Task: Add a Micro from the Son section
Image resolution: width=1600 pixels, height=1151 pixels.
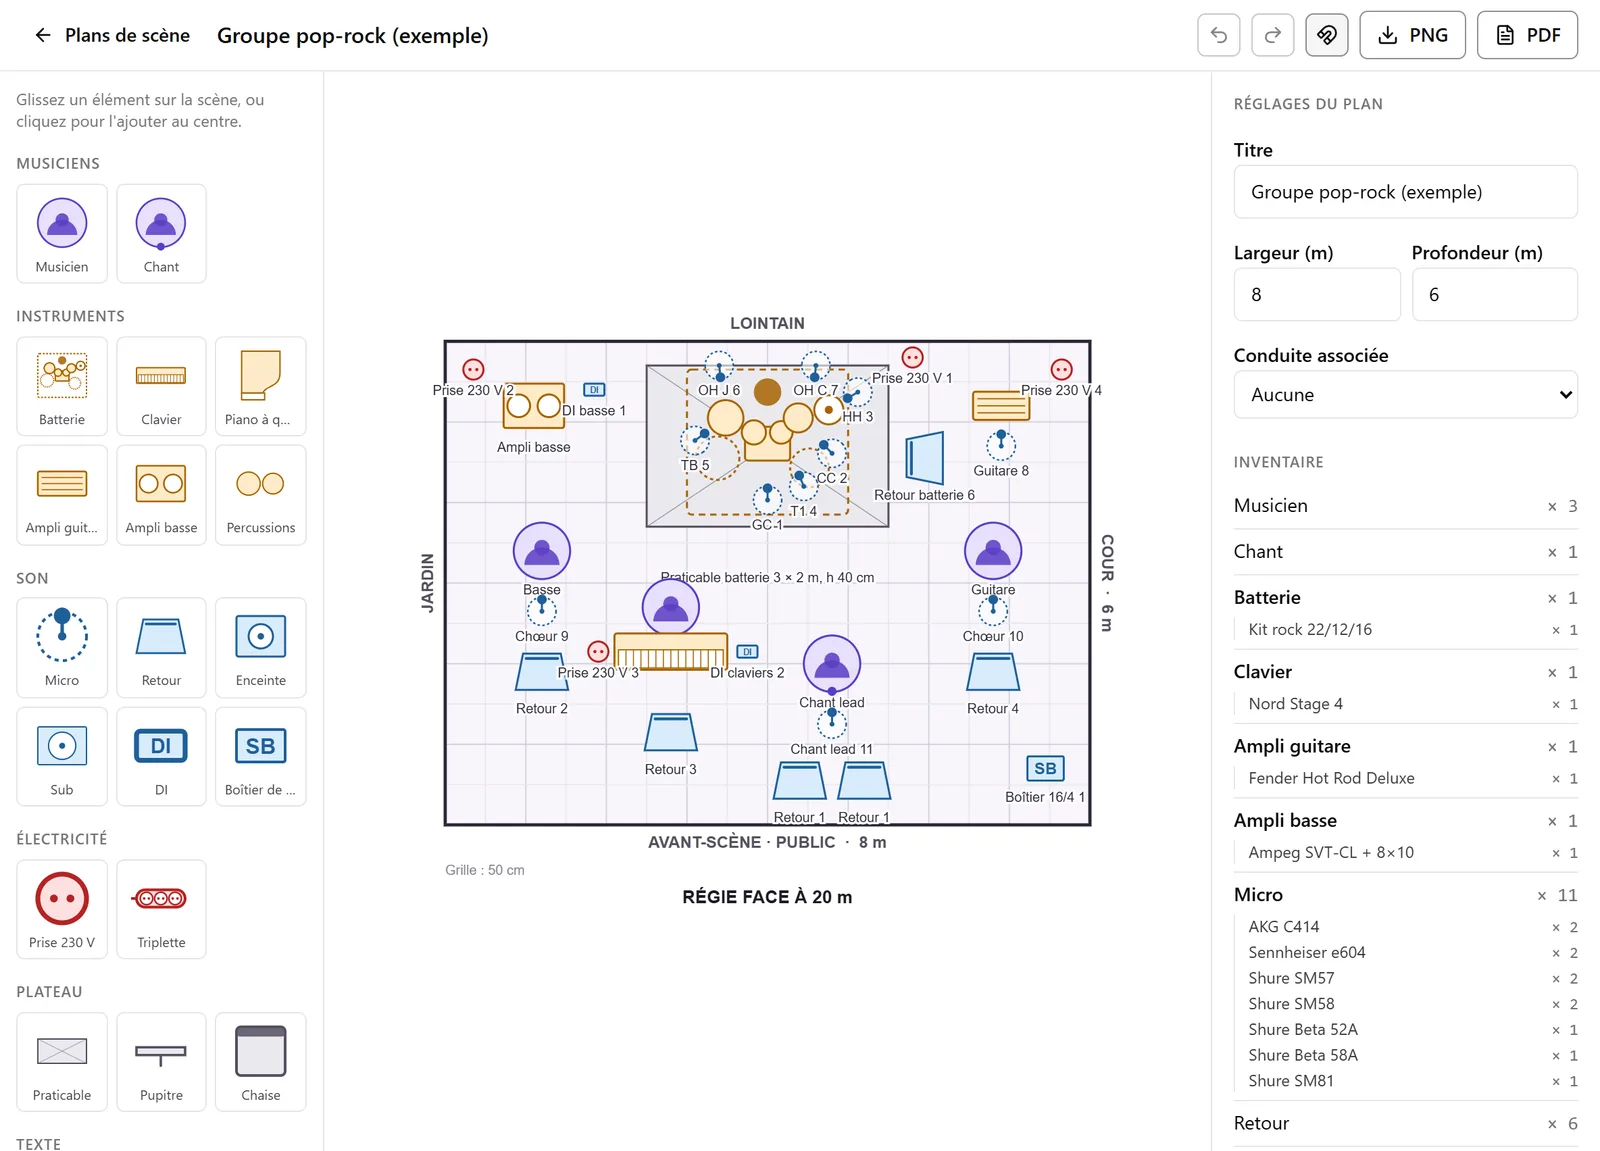Action: click(62, 647)
